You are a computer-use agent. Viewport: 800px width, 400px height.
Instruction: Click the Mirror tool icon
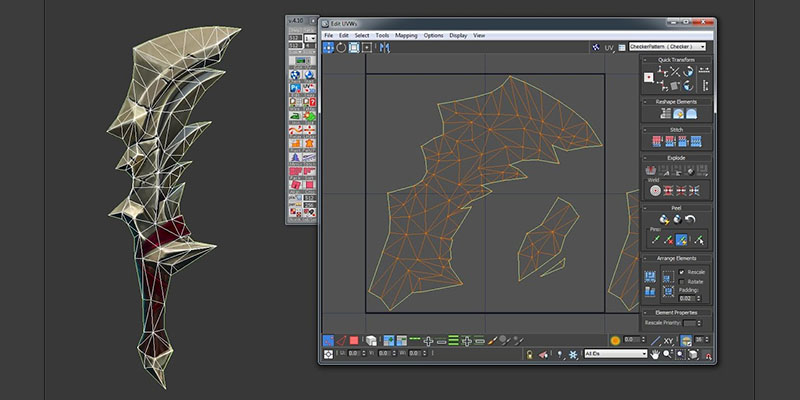385,47
